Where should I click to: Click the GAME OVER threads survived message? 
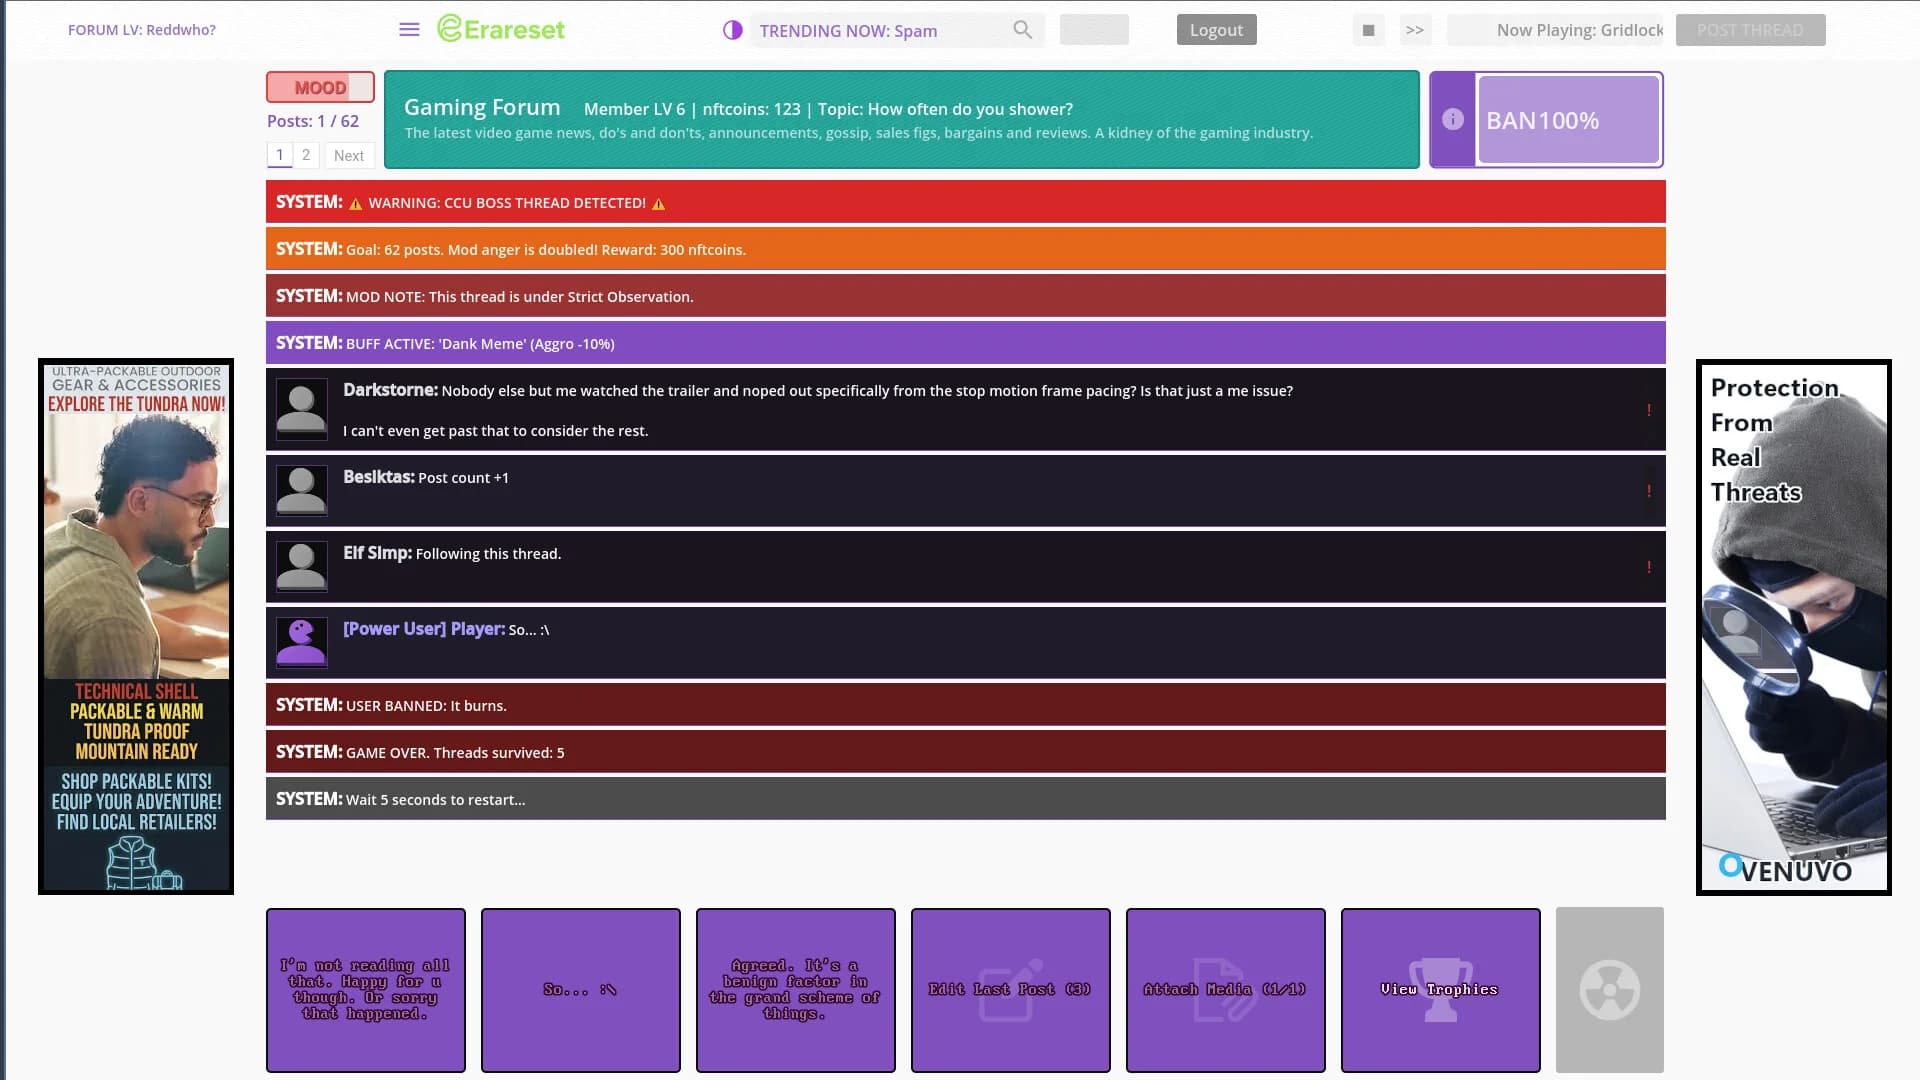pyautogui.click(x=966, y=752)
